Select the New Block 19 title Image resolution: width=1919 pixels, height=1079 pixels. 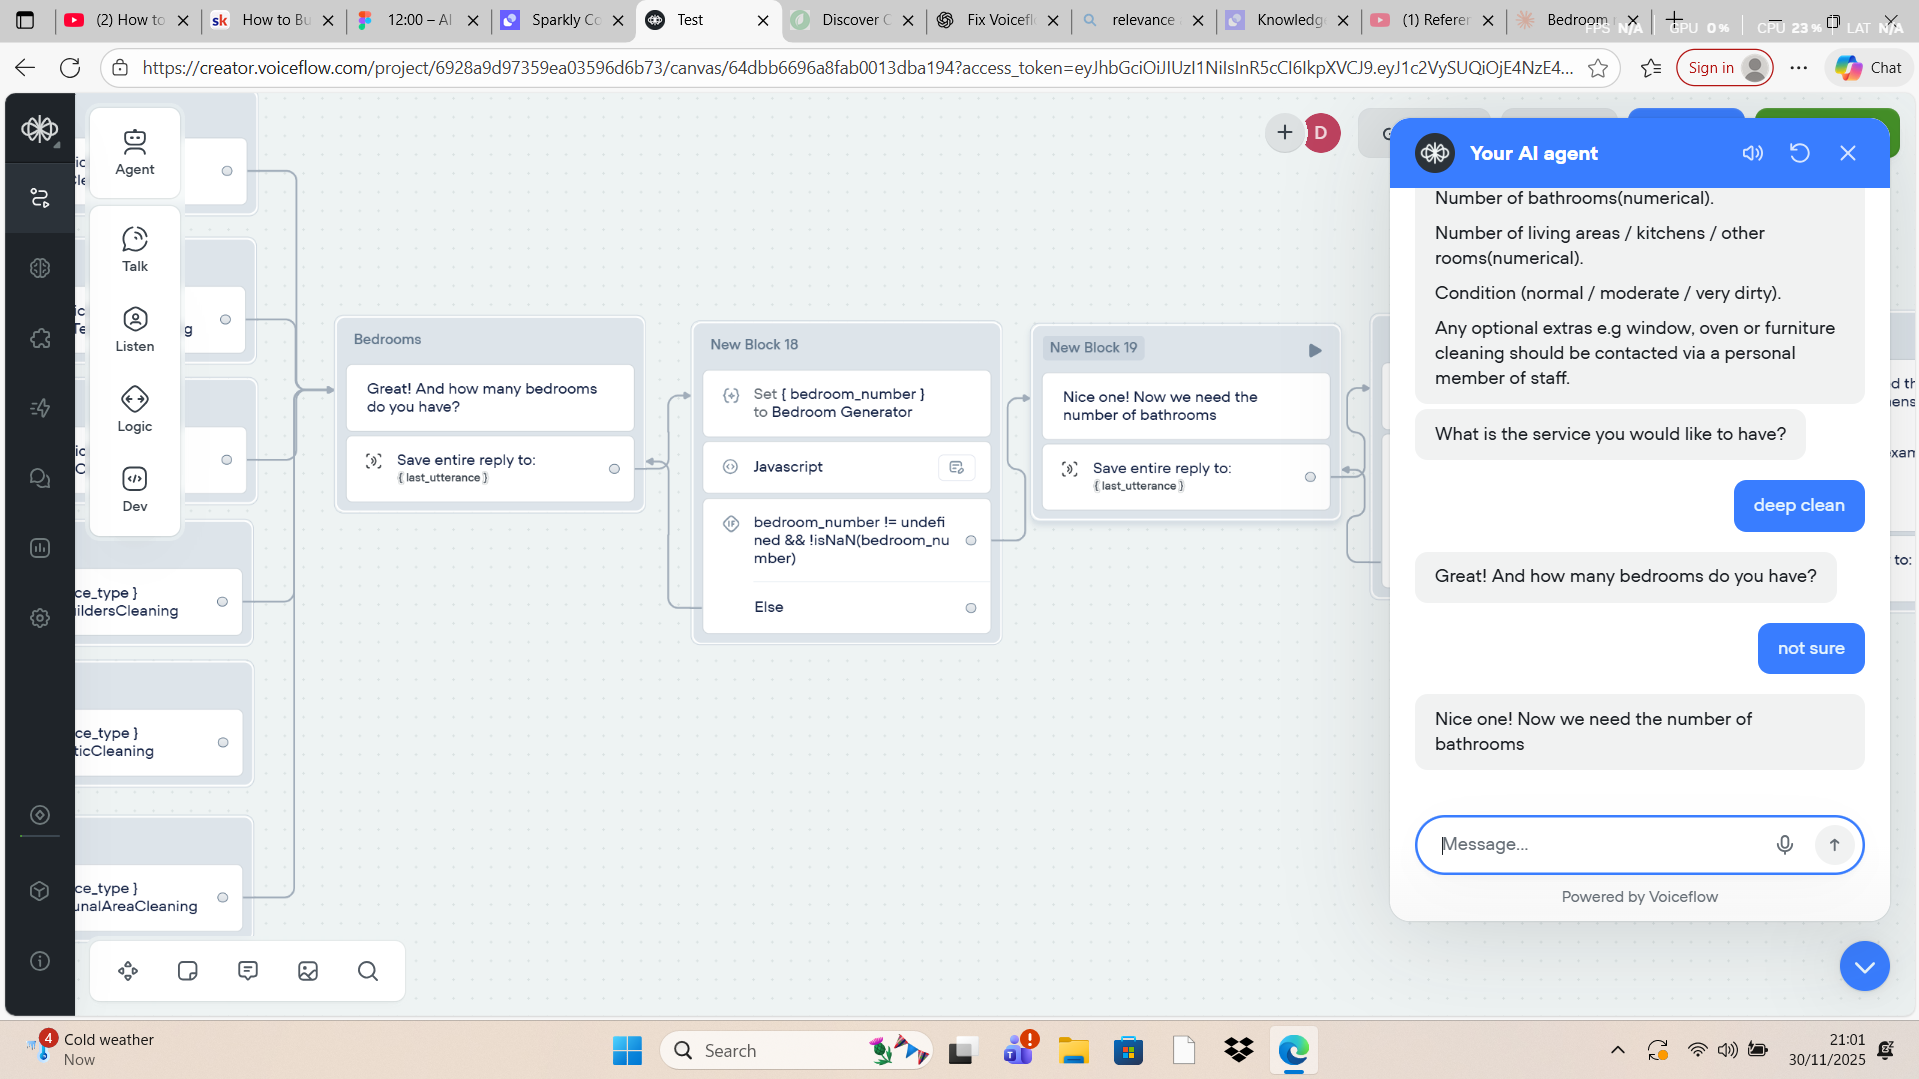pyautogui.click(x=1094, y=348)
